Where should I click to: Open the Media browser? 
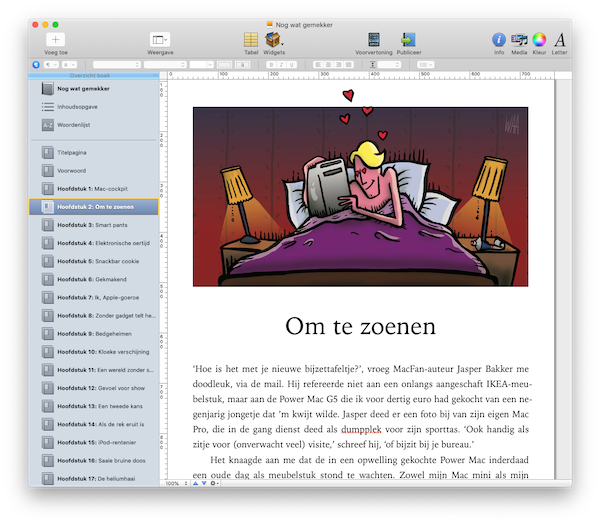coord(519,39)
